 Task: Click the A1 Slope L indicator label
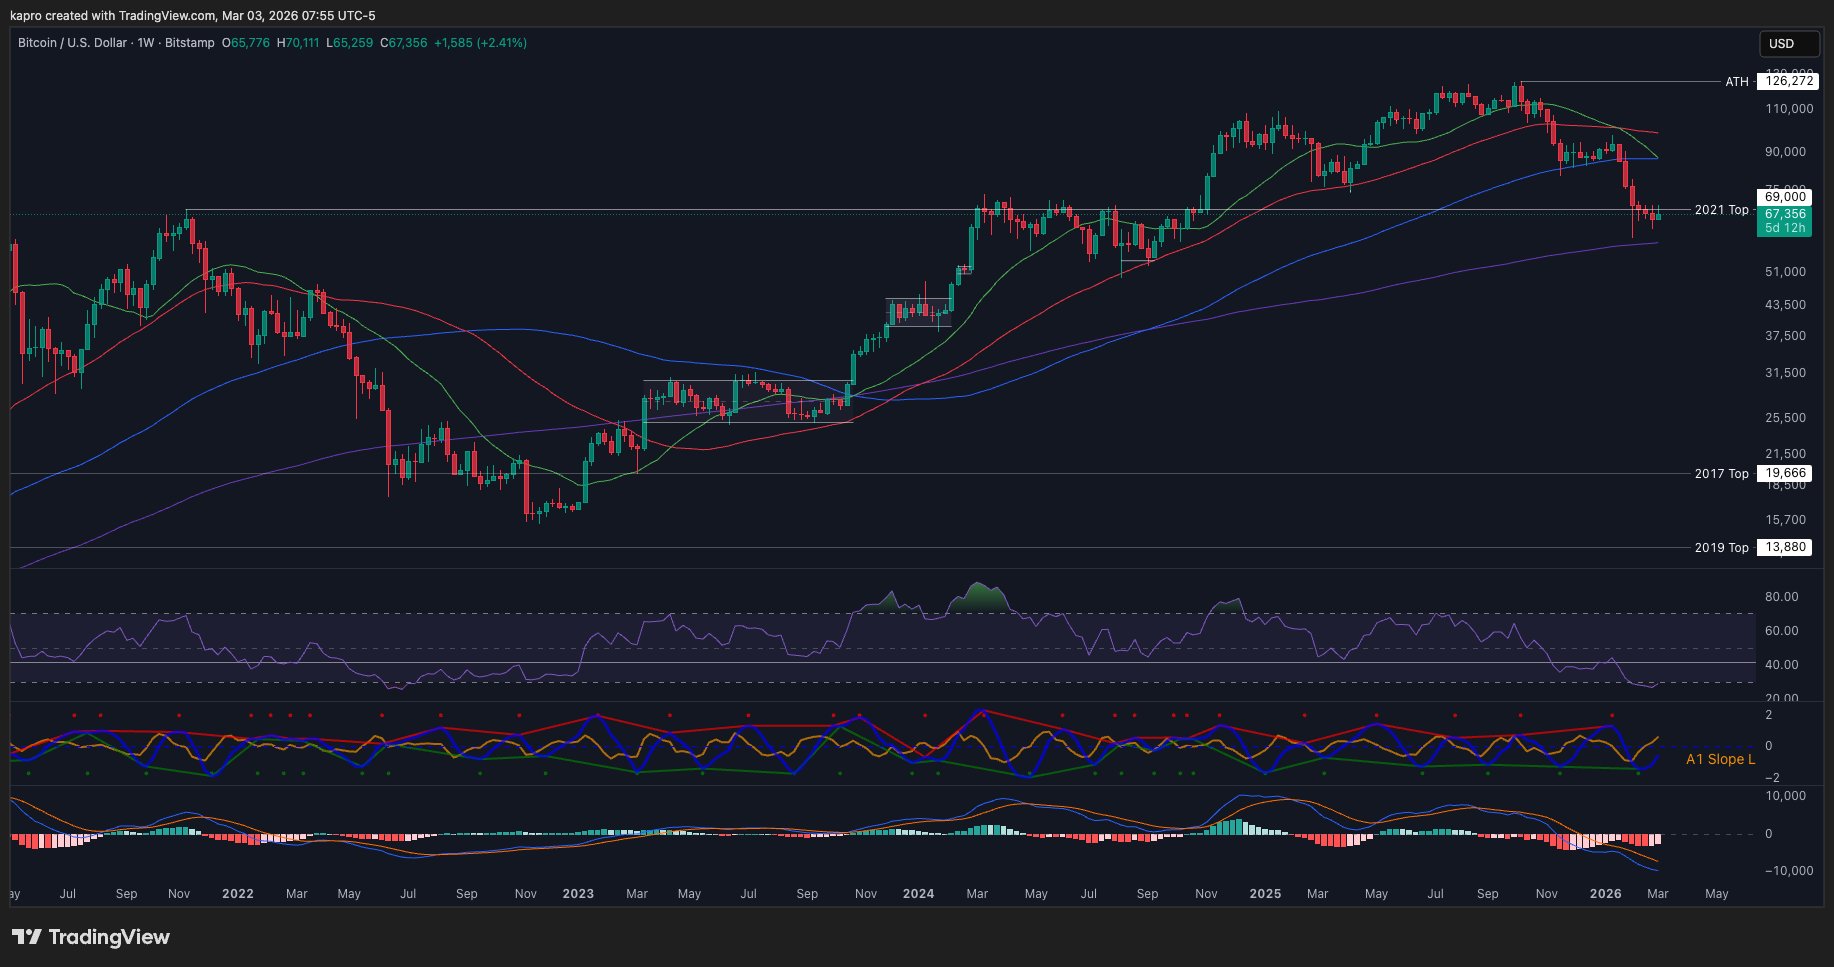(1720, 759)
